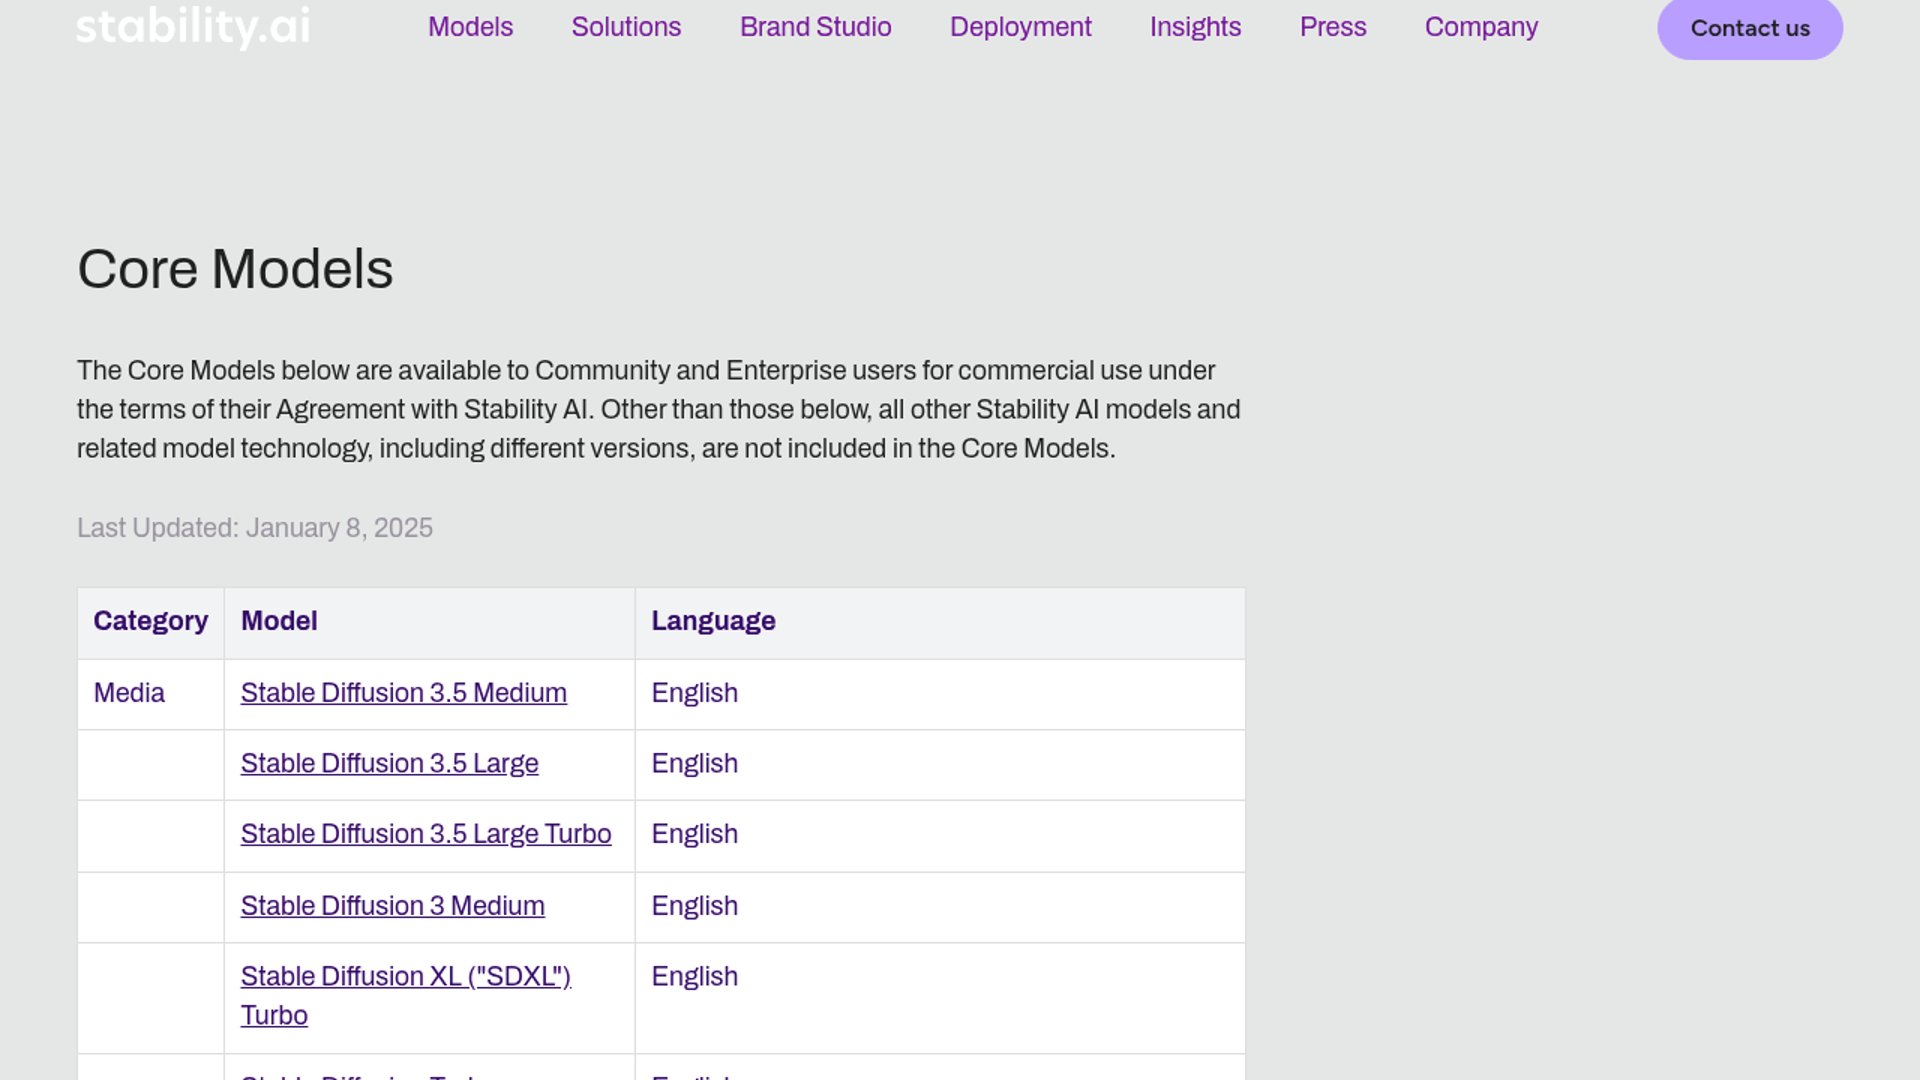The width and height of the screenshot is (1920, 1080).
Task: Click the Language column header
Action: 713,621
